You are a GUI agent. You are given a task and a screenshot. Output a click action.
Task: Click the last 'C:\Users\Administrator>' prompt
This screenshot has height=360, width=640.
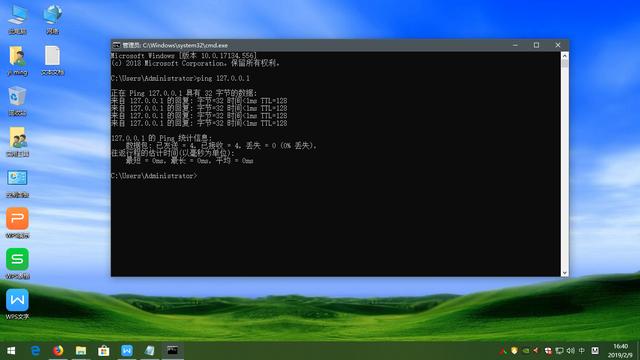pyautogui.click(x=153, y=176)
